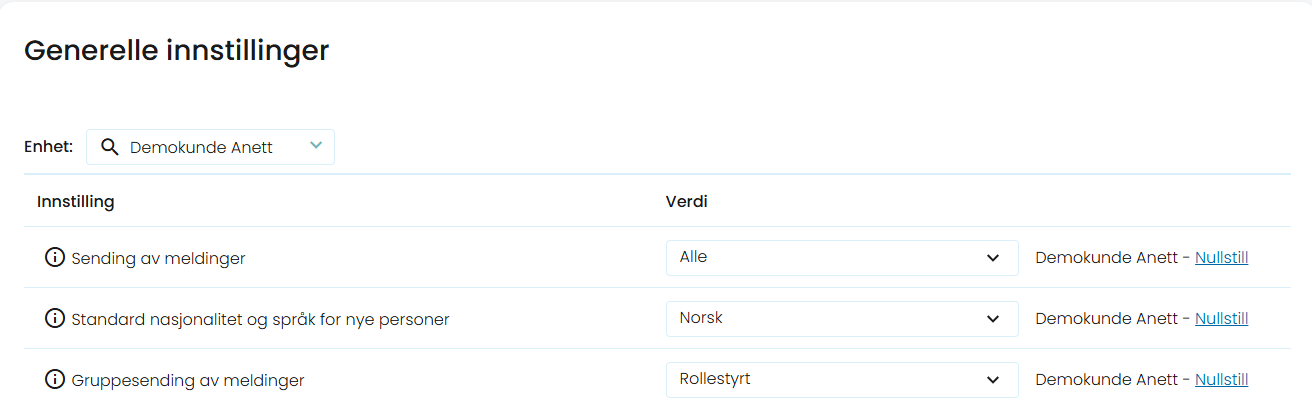
Task: Open the Norsk language dropdown
Action: (x=842, y=319)
